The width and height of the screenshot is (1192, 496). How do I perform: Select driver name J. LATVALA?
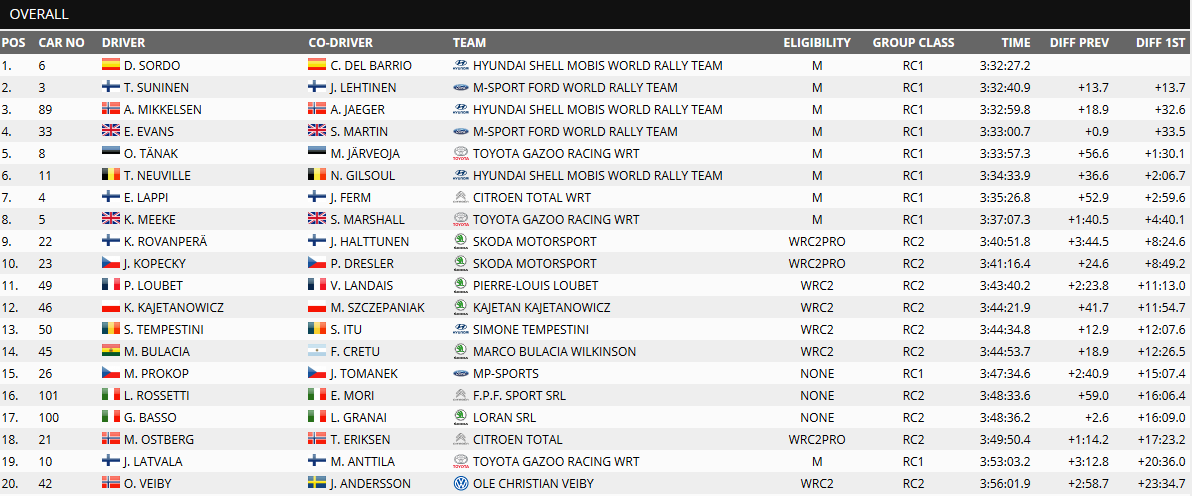[x=153, y=463]
